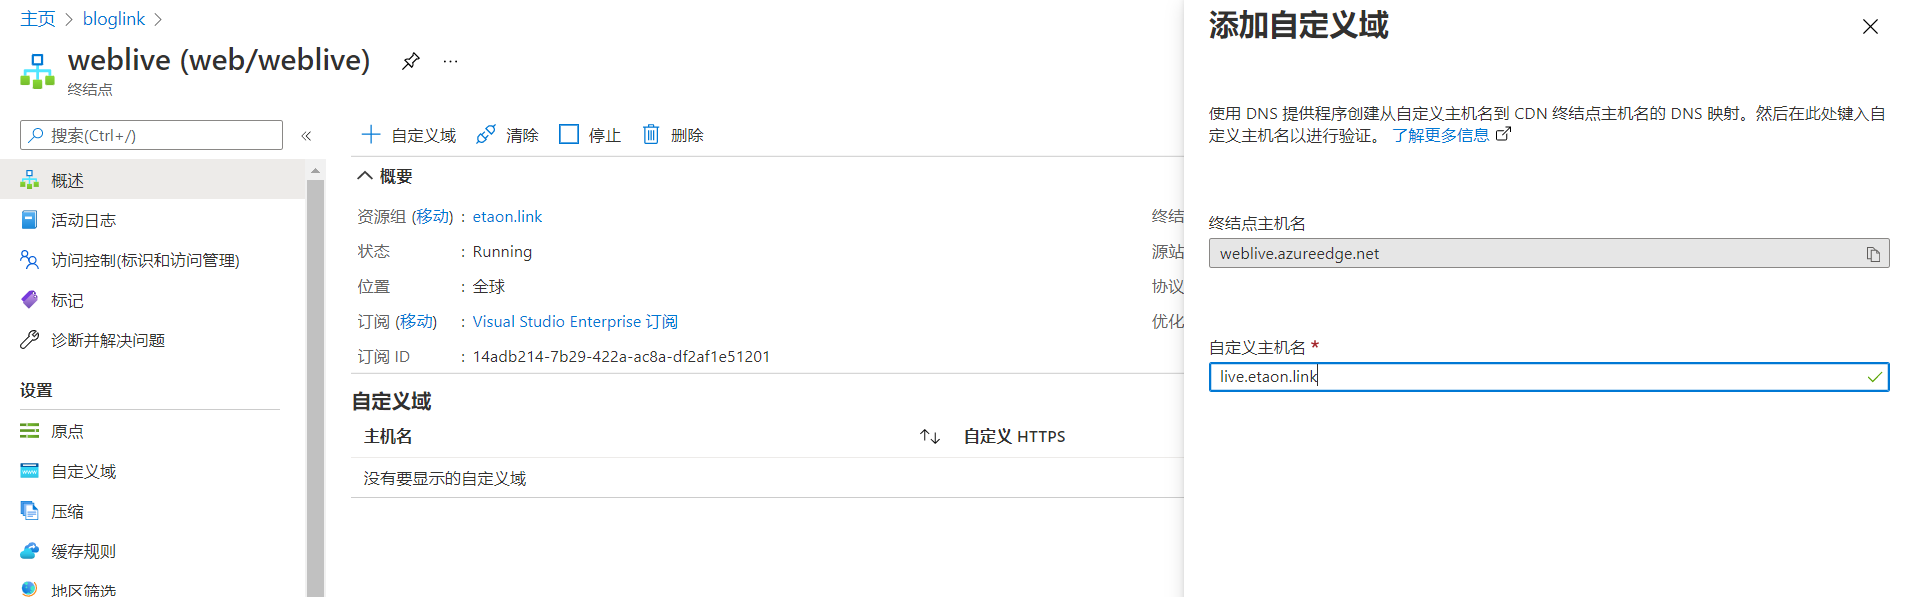Select the subscription ID 14adb214-7b29-422a-ac8a-df2af1e51201

621,356
